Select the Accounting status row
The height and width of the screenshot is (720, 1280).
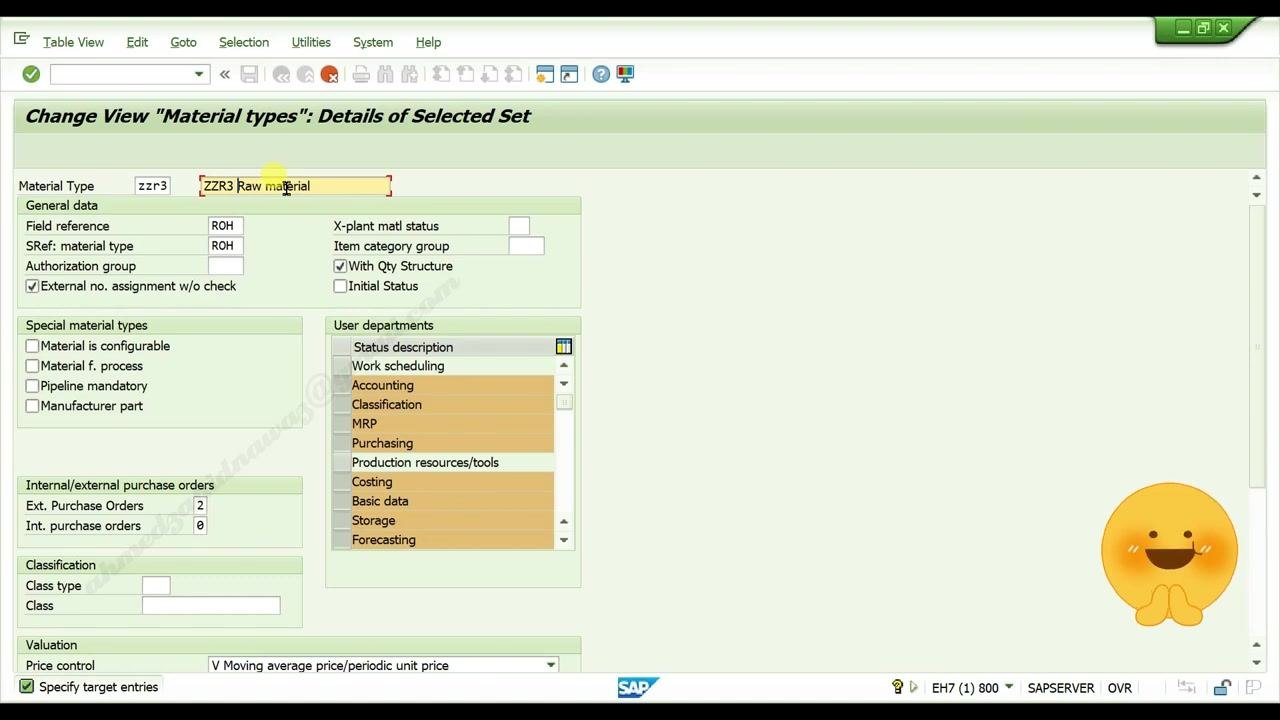[x=443, y=385]
